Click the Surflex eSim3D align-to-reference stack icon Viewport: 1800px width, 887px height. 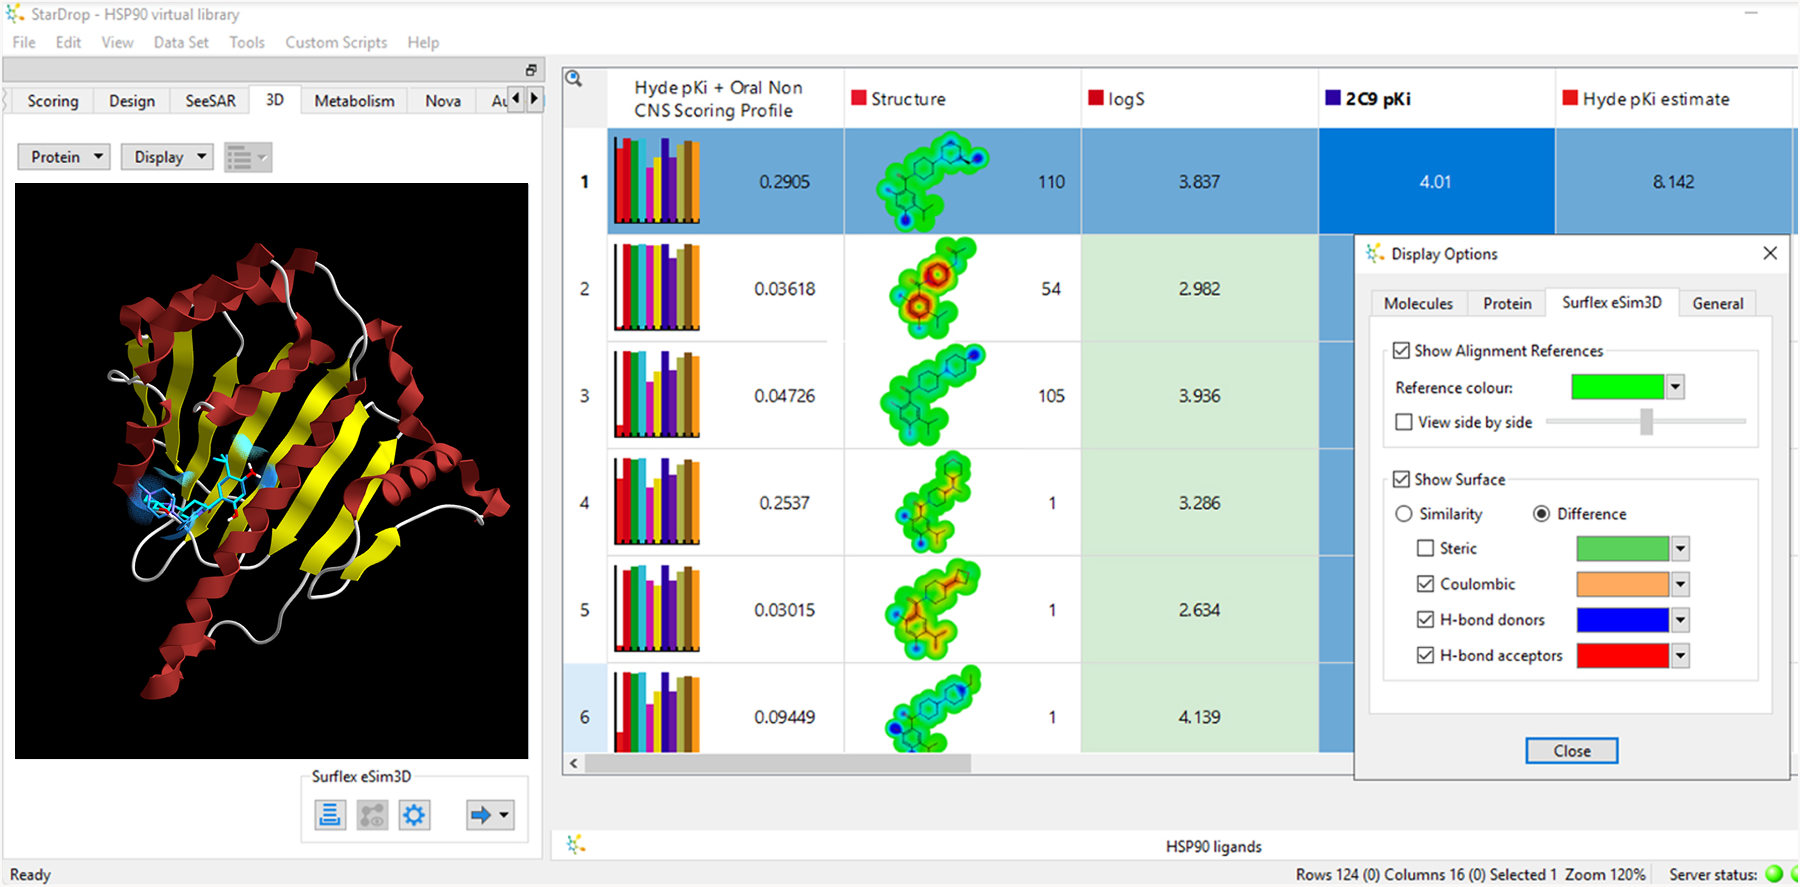pos(329,815)
